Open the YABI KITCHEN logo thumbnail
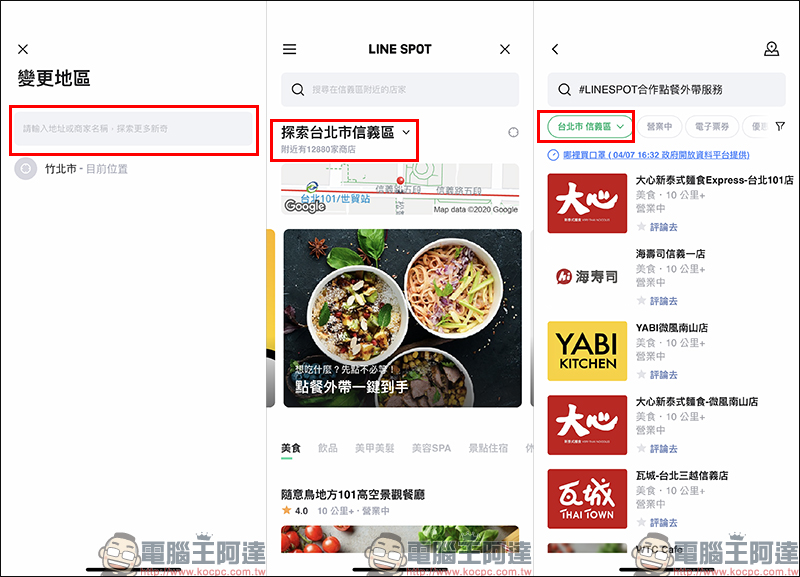This screenshot has width=800, height=577. click(x=587, y=351)
